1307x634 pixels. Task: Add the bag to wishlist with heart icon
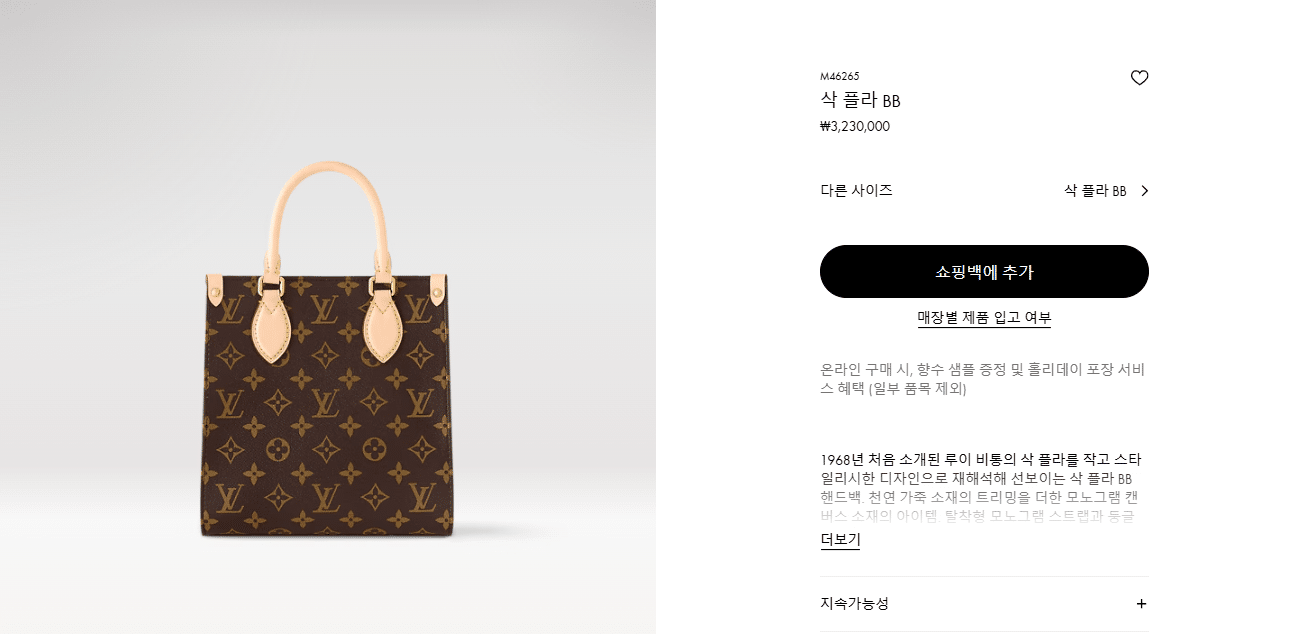(1139, 78)
